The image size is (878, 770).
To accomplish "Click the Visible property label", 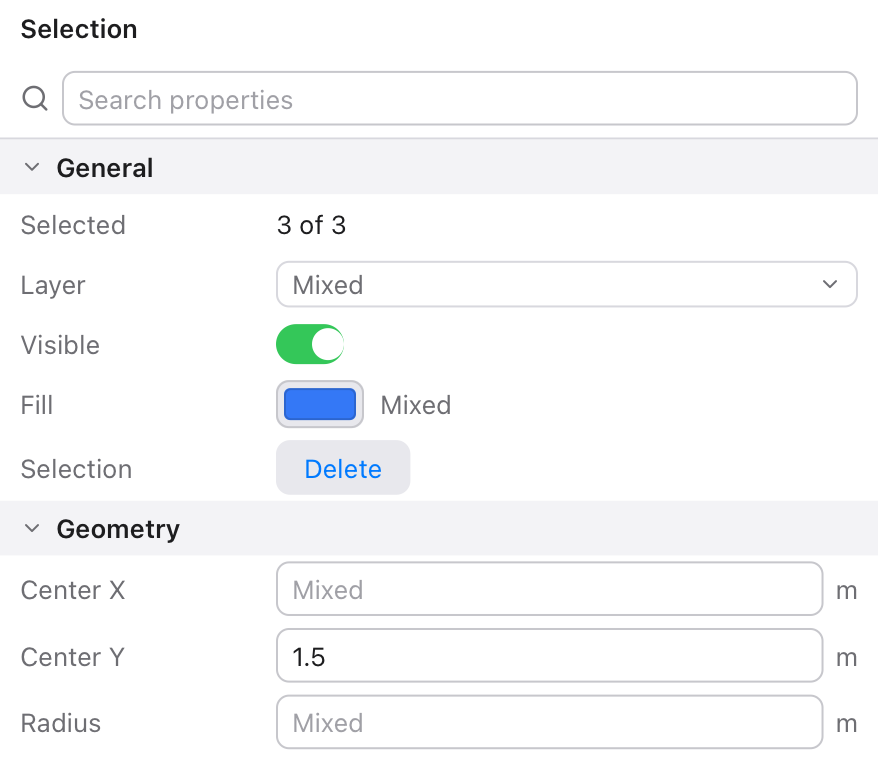I will [60, 345].
